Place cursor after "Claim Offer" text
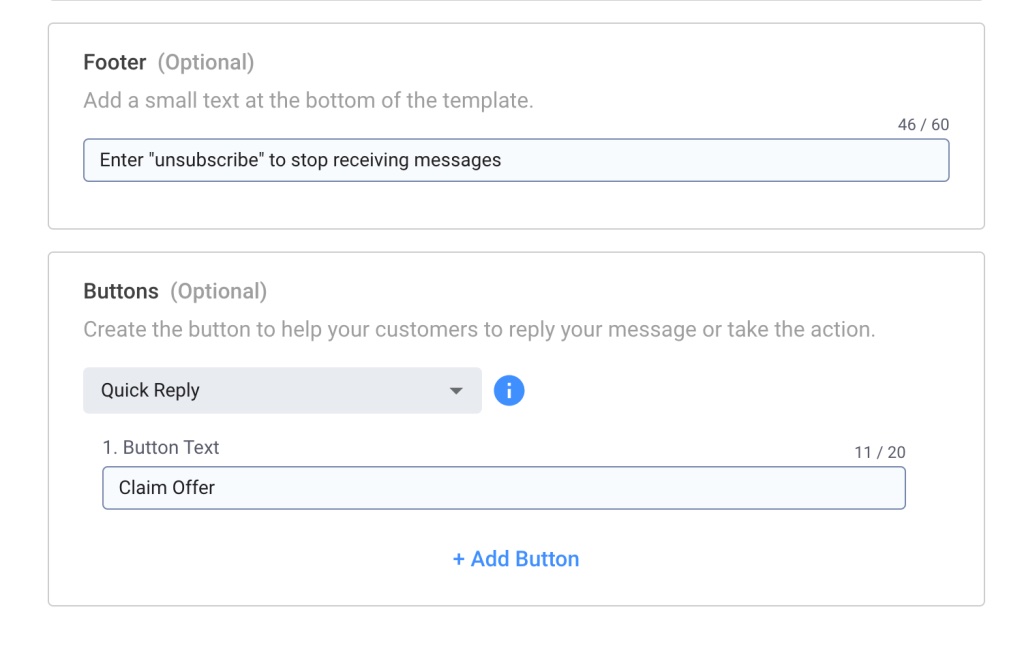Screen dimensions: 1024x661 [217, 488]
